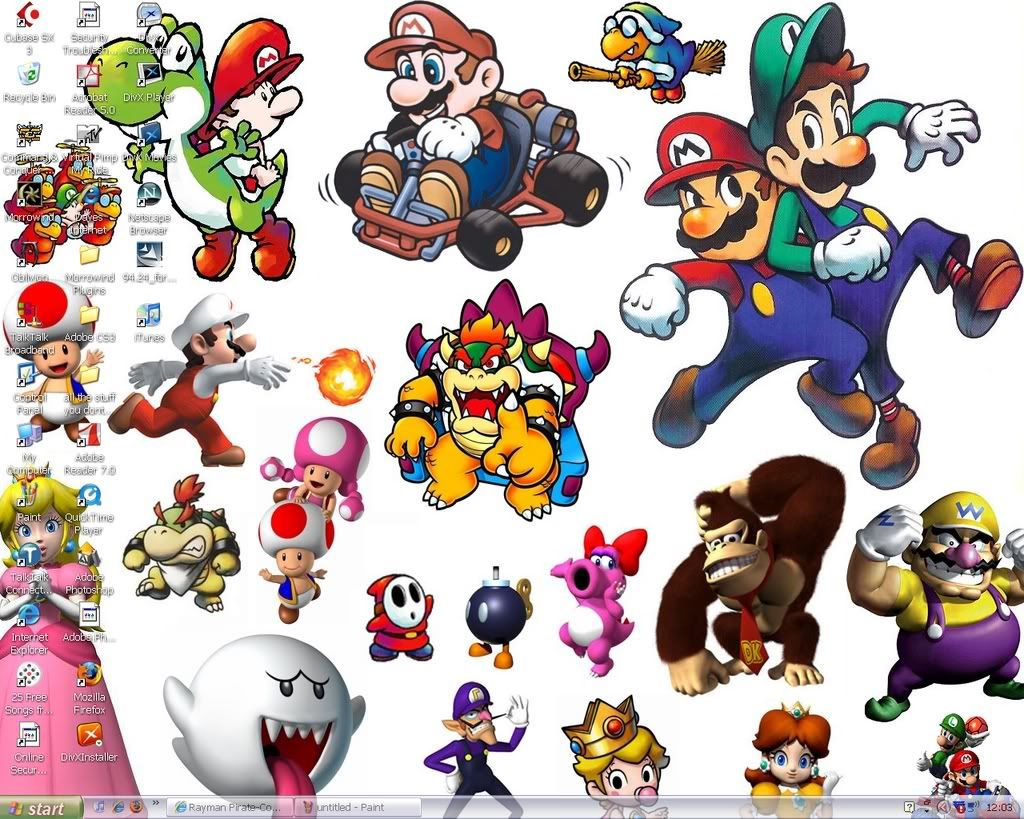Screen dimensions: 1024x819
Task: Click the Internet Explorer quick launch icon
Action: (x=118, y=807)
